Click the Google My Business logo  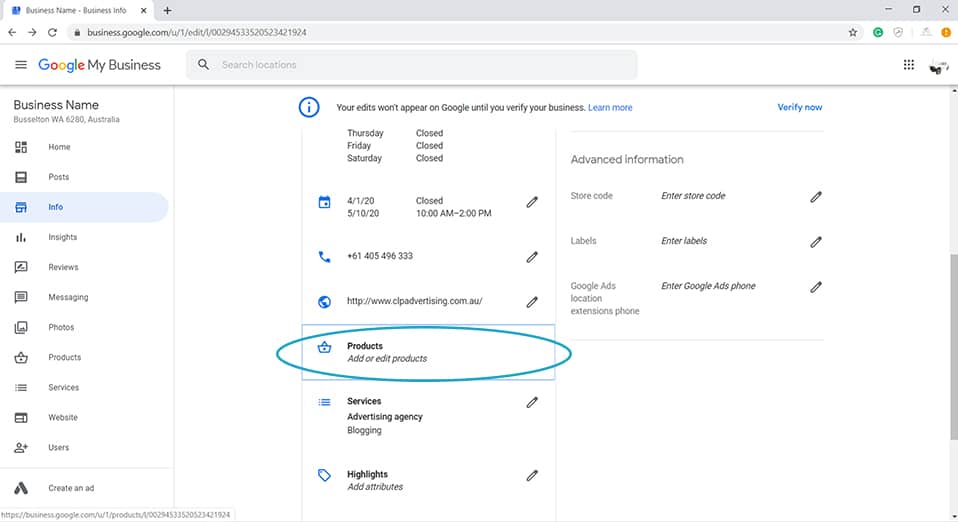[x=99, y=65]
